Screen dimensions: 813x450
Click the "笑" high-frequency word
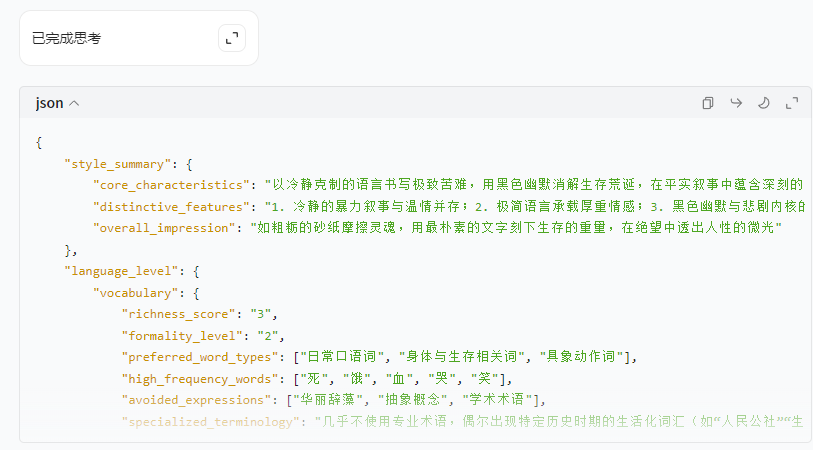point(484,378)
